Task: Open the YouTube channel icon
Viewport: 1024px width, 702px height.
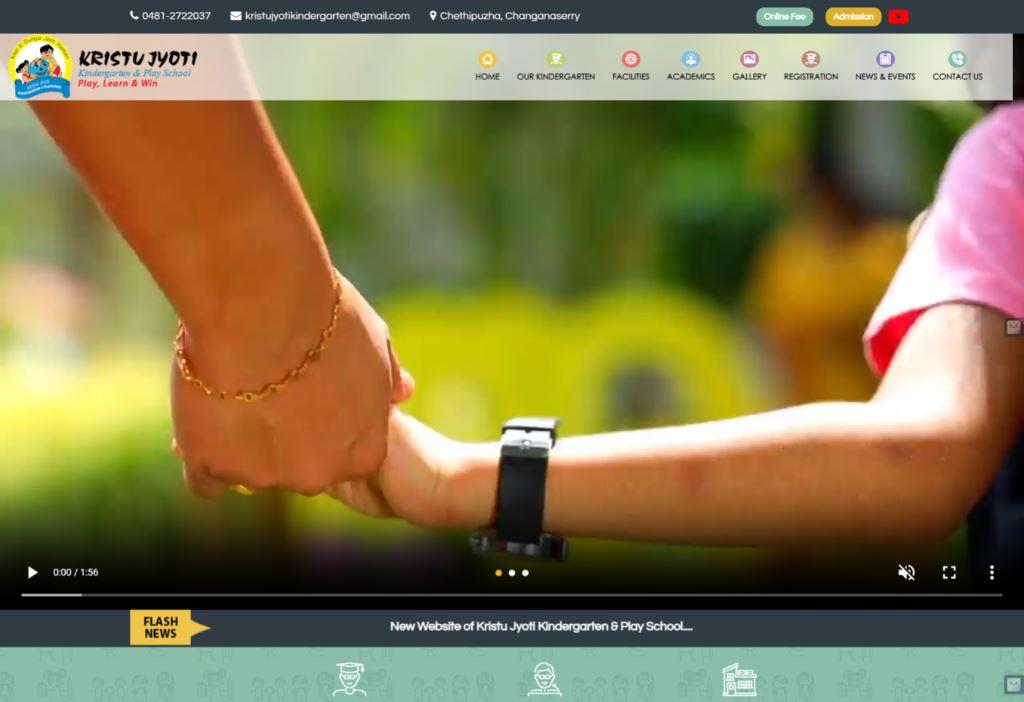Action: pos(898,16)
